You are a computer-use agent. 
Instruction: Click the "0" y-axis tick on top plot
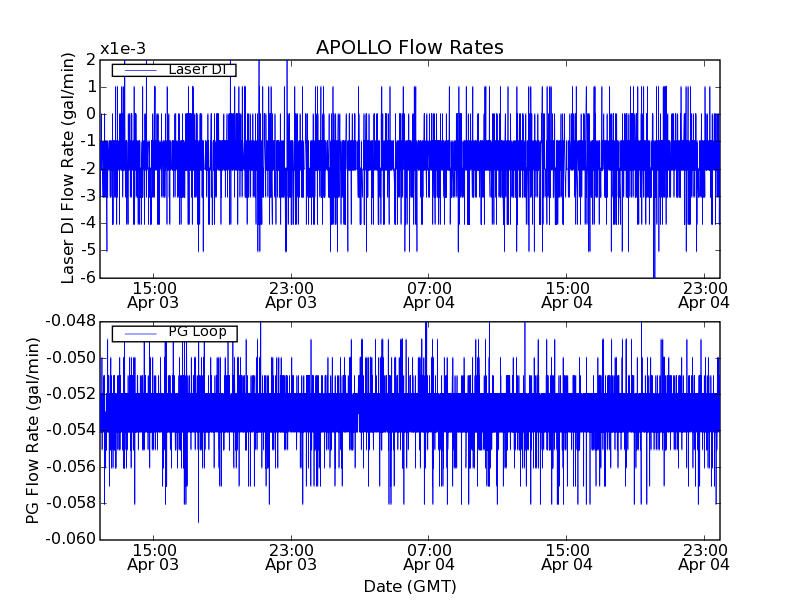(90, 114)
